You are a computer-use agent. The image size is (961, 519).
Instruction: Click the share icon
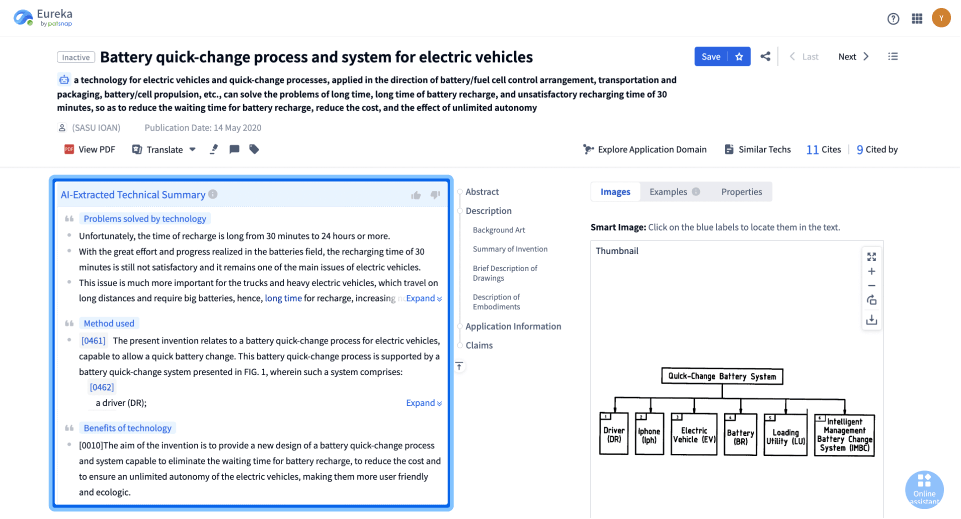pyautogui.click(x=765, y=56)
